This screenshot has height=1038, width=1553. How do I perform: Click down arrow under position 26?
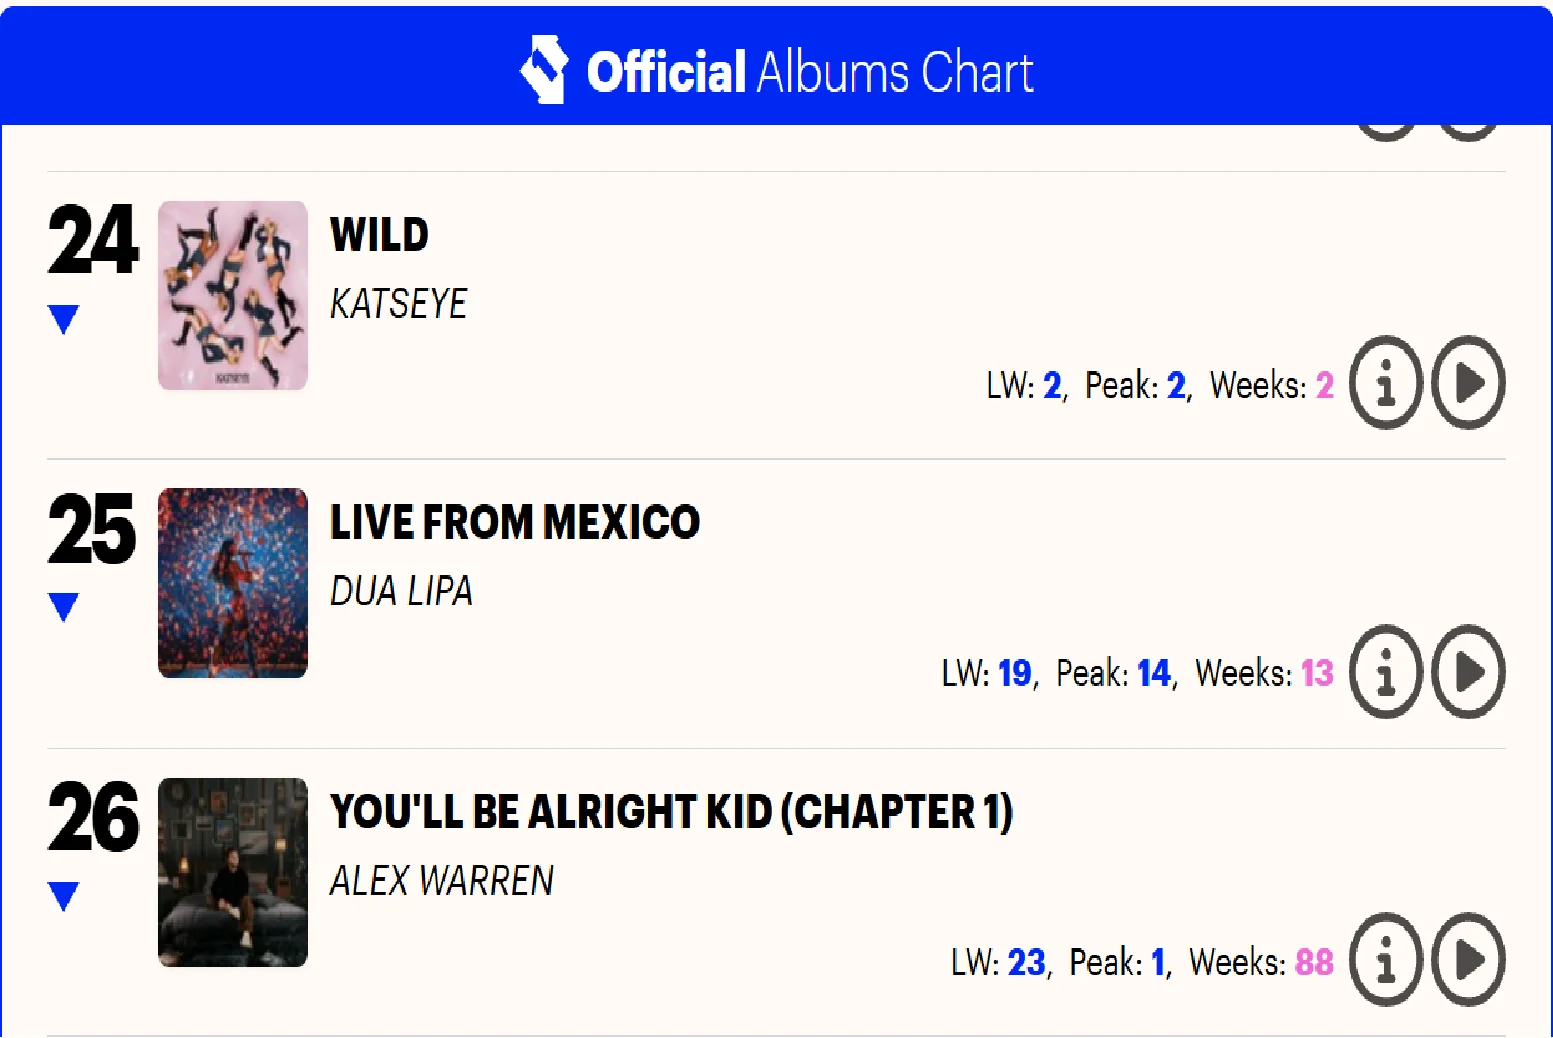(x=63, y=897)
